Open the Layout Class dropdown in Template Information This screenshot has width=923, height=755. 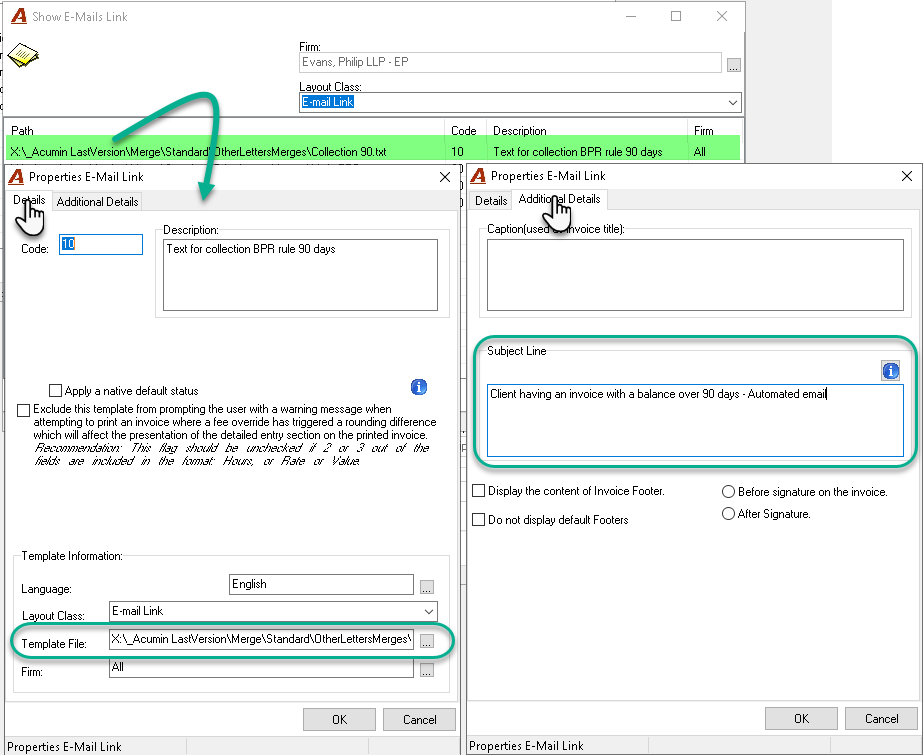429,611
